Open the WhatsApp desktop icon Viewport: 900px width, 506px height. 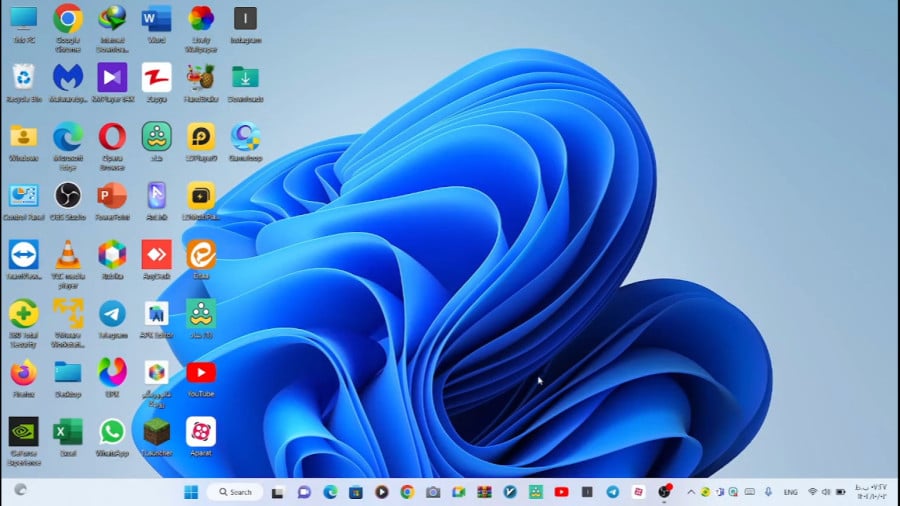tap(112, 431)
